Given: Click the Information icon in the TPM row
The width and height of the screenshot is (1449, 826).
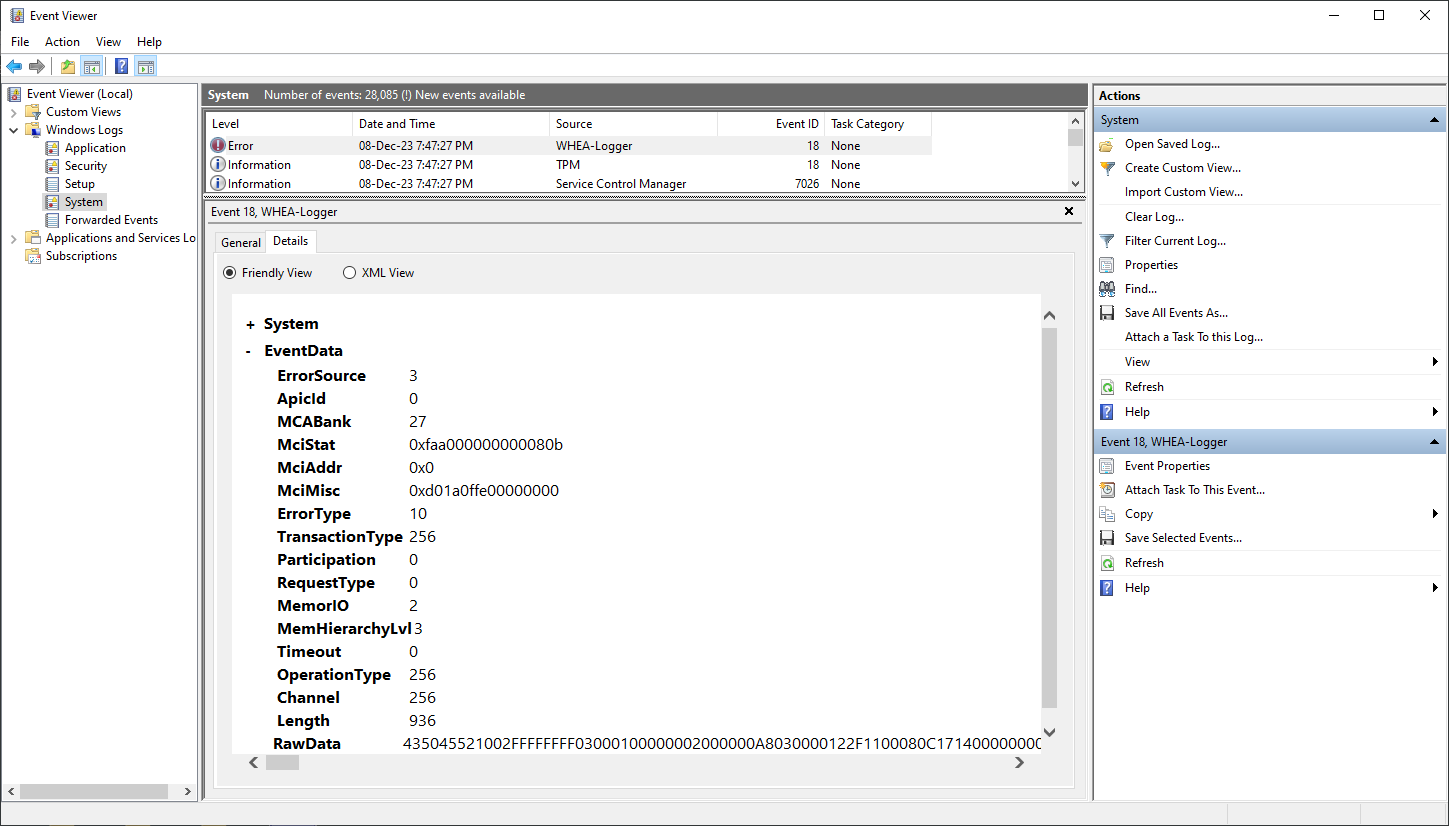Looking at the screenshot, I should [218, 164].
